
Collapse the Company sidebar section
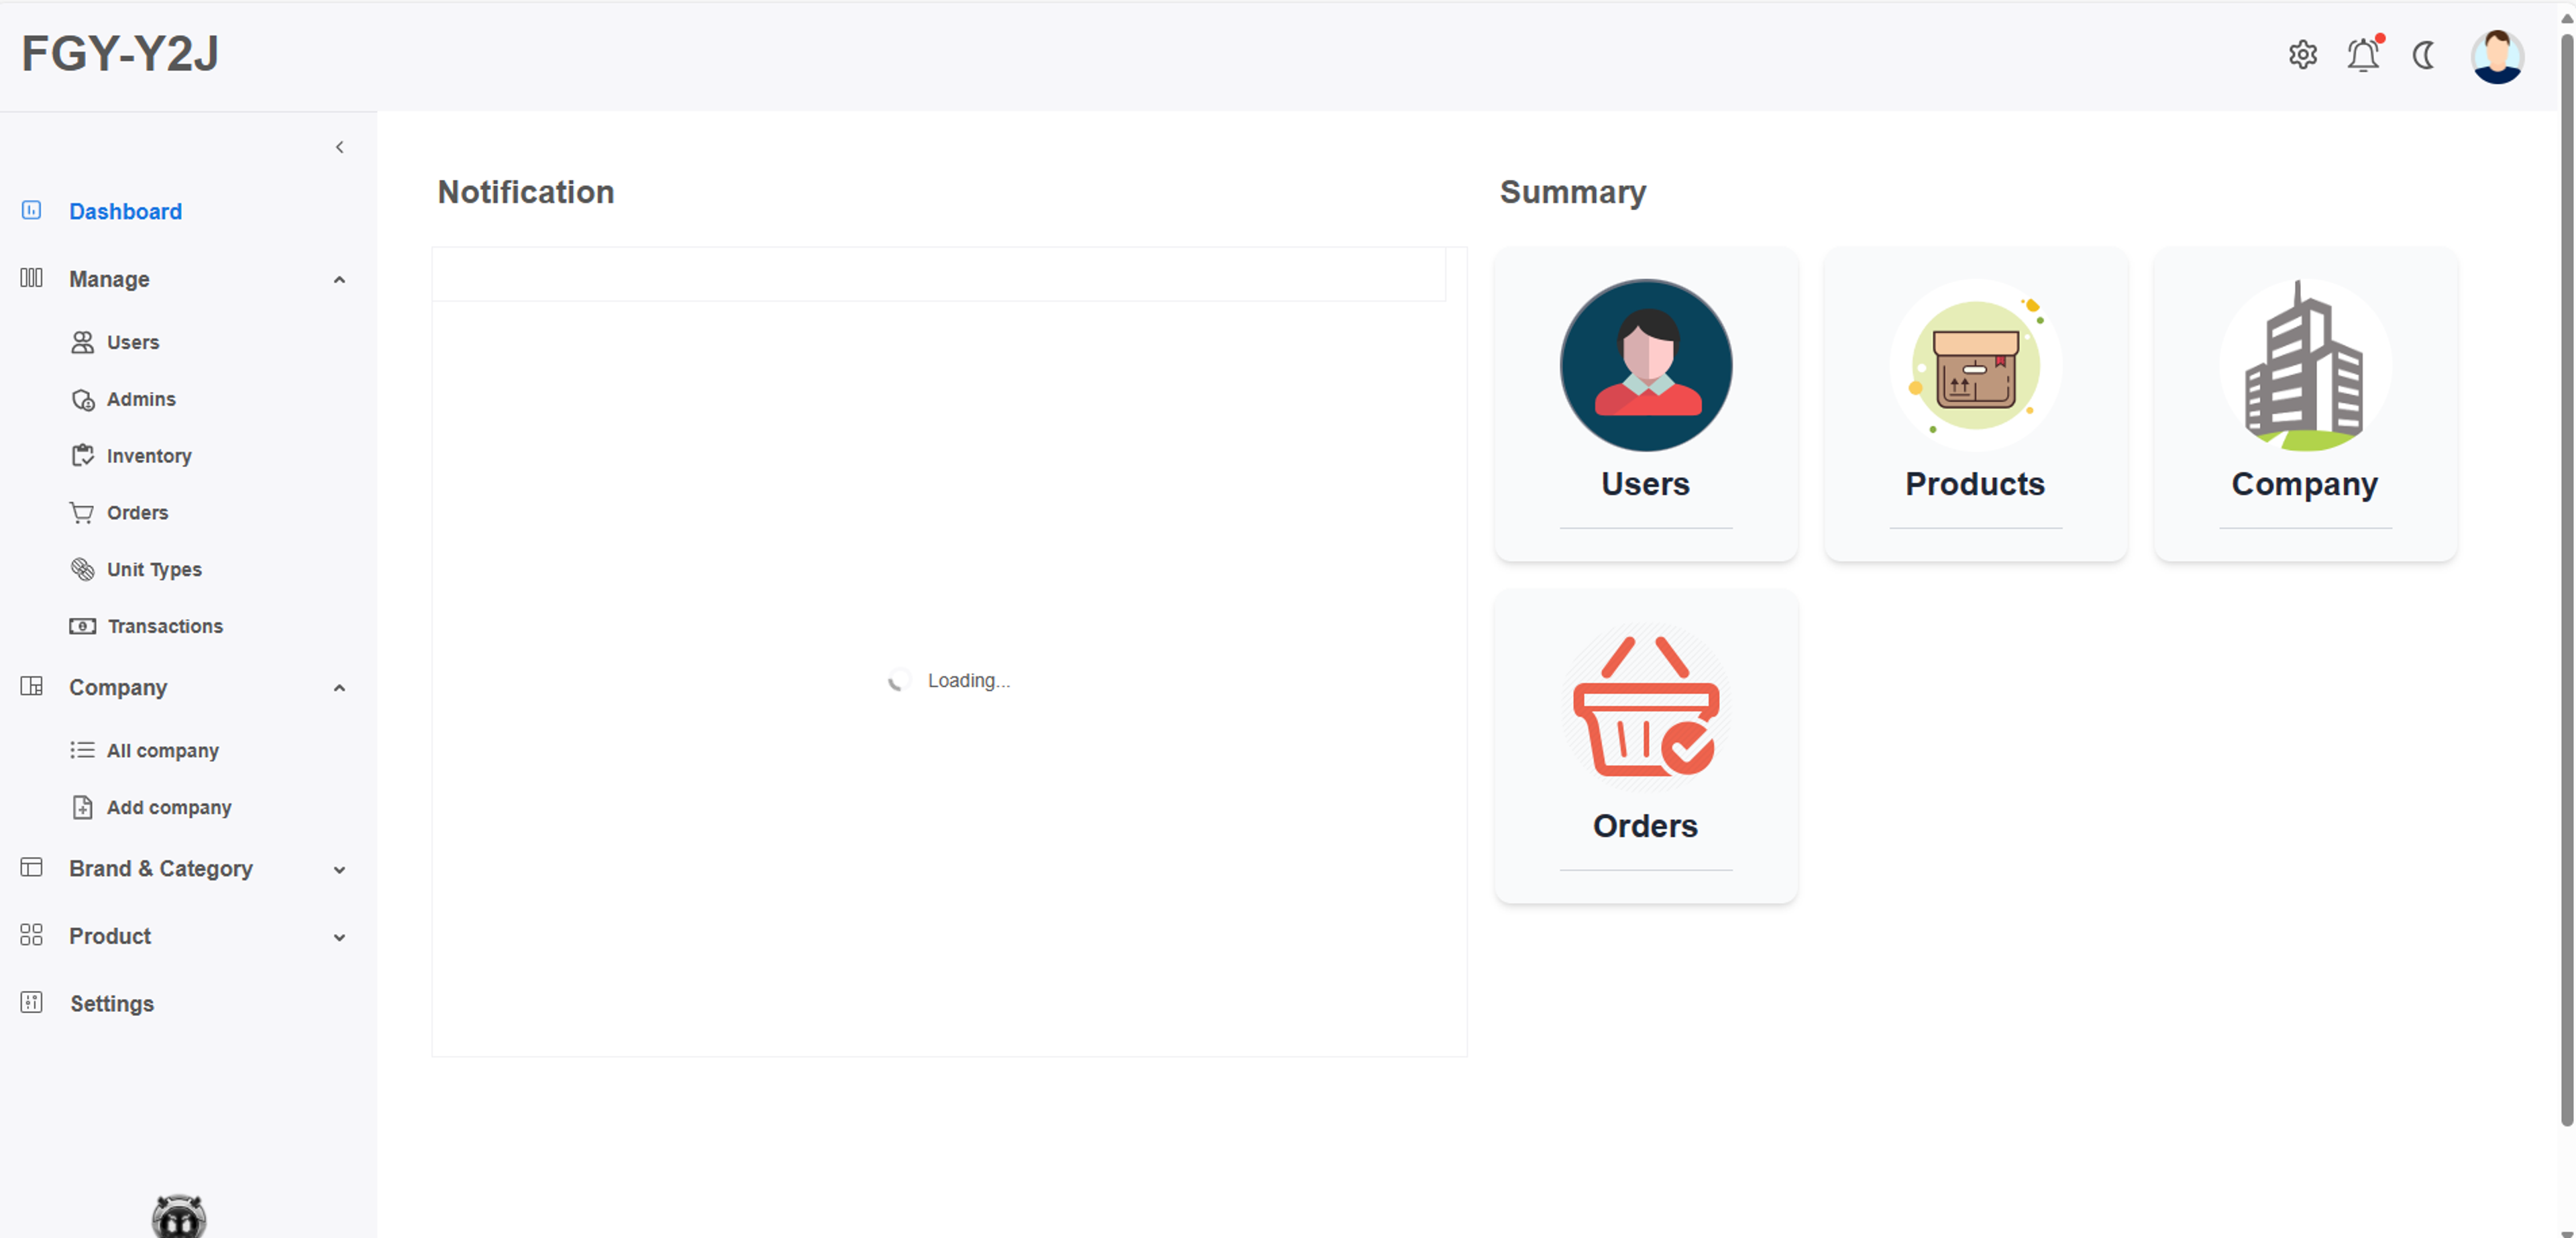coord(339,688)
